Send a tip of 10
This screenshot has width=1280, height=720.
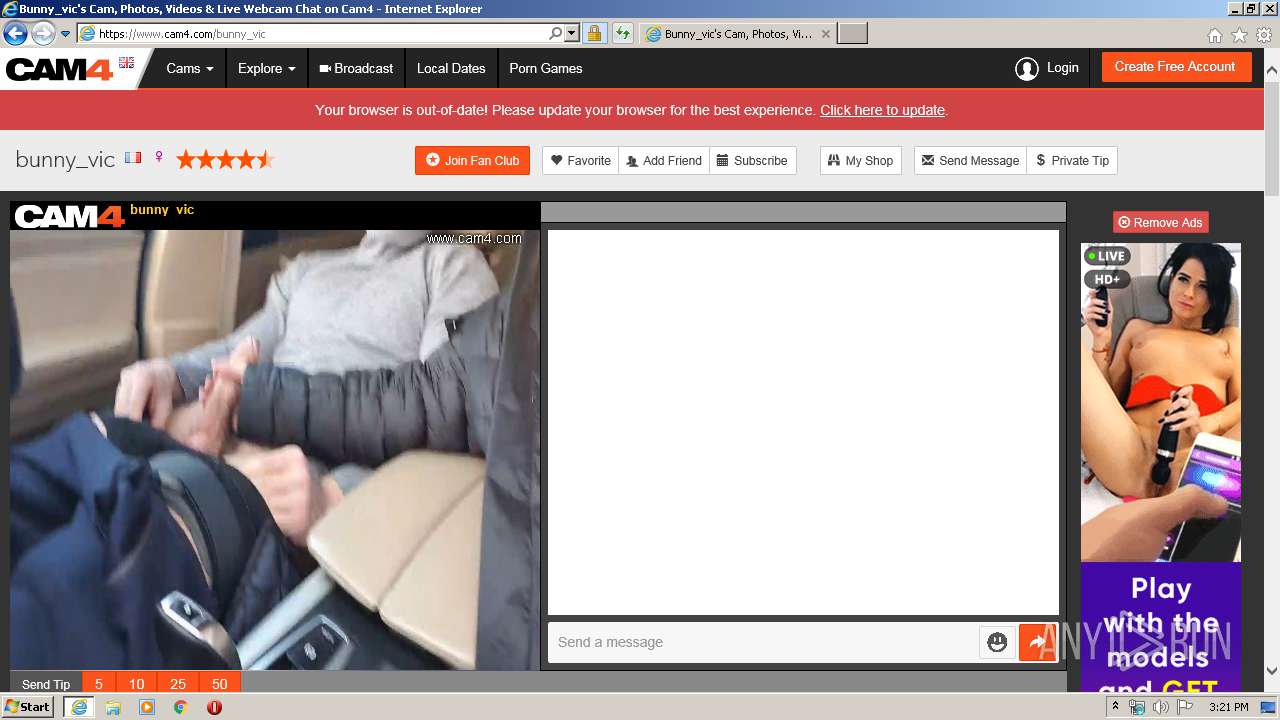click(137, 684)
